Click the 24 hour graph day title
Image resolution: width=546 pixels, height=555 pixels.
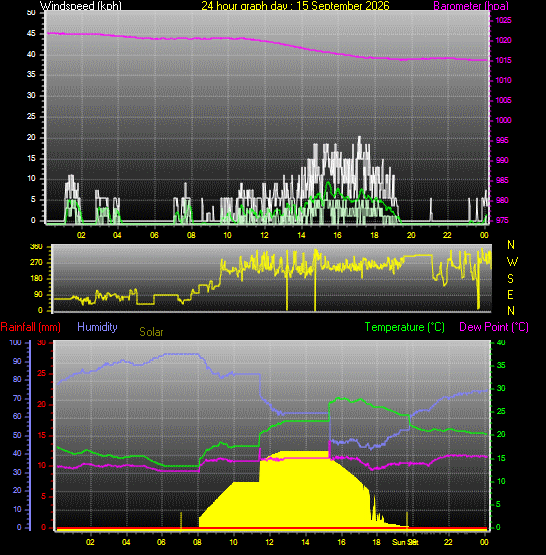point(295,5)
